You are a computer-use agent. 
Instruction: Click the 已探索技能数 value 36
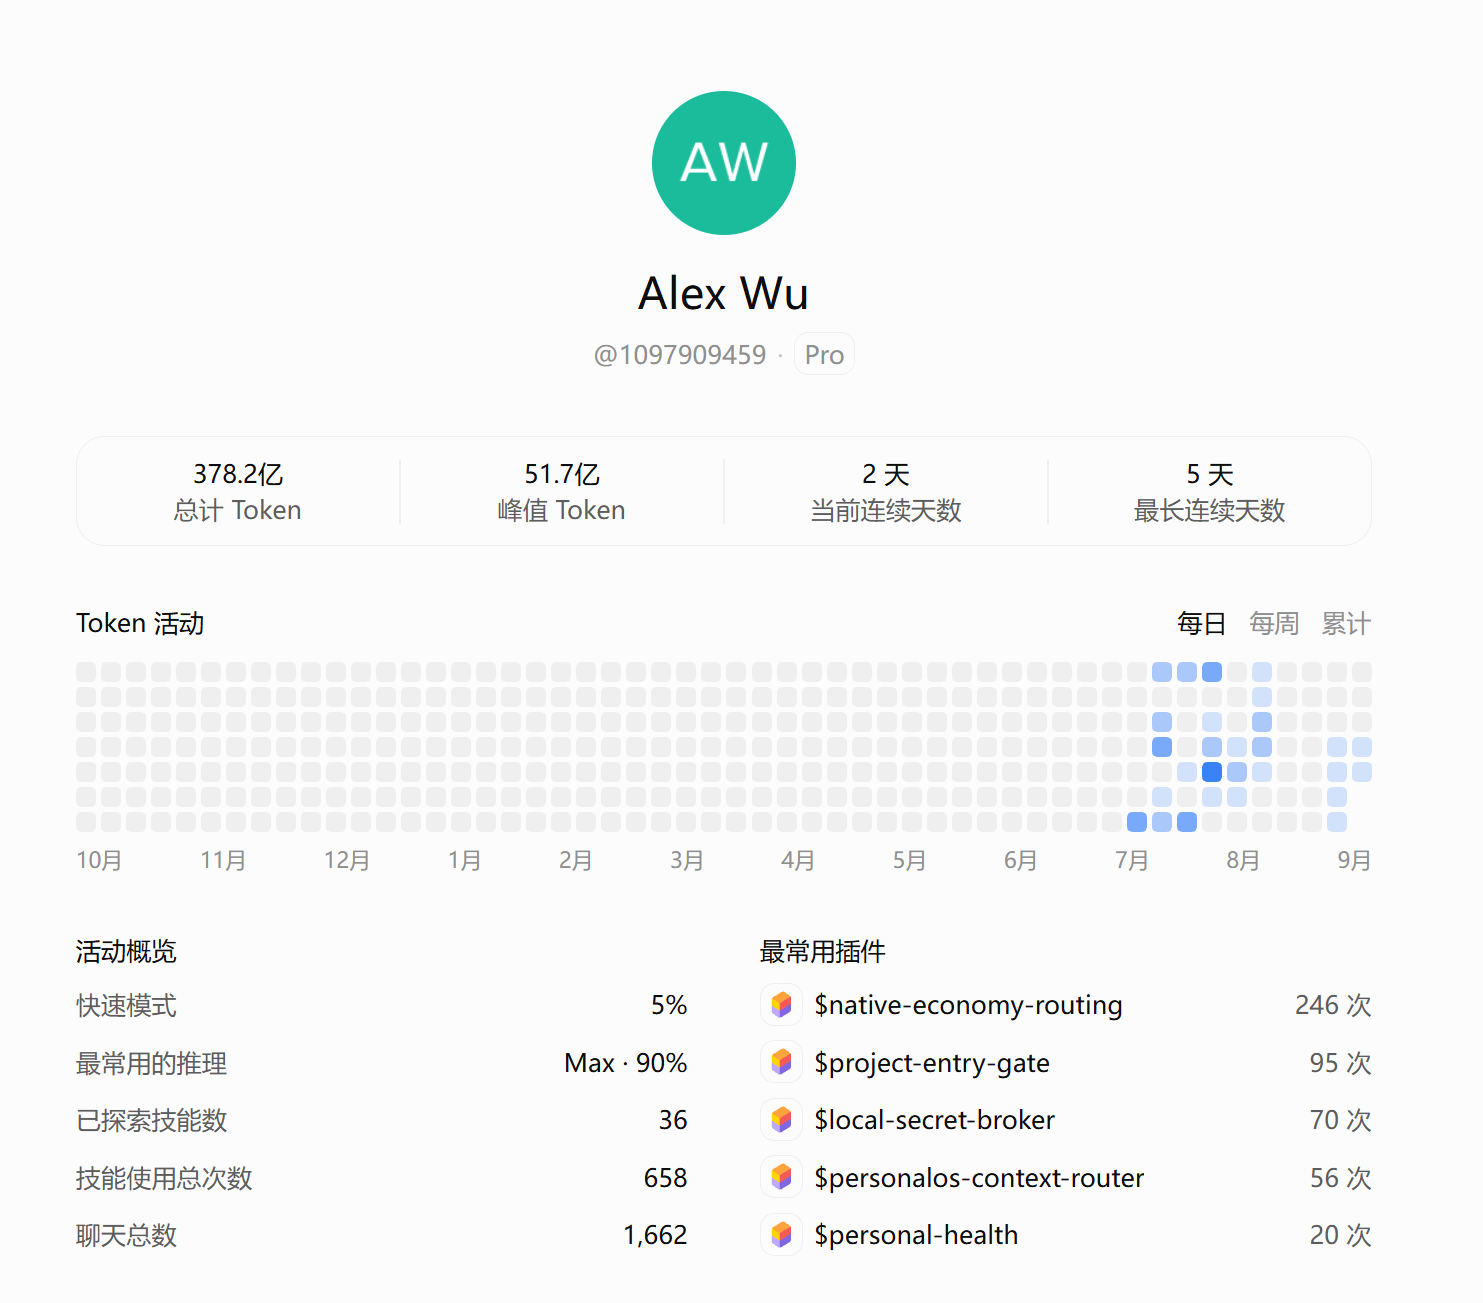tap(673, 1120)
